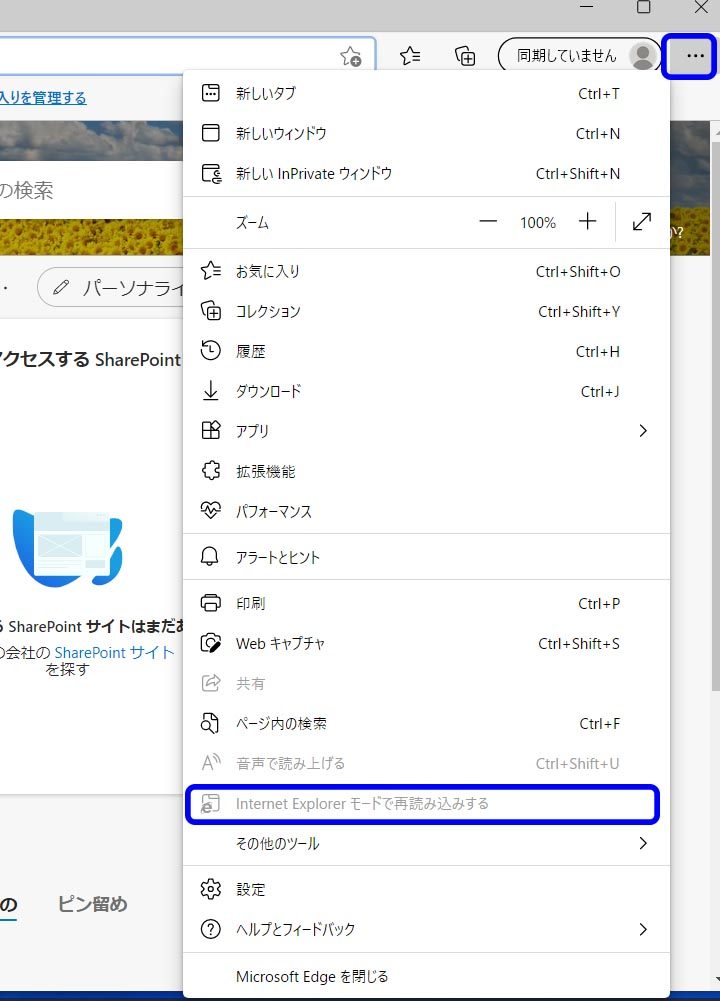Click the page's vertical scrollbar
The image size is (720, 1001).
coord(715,415)
